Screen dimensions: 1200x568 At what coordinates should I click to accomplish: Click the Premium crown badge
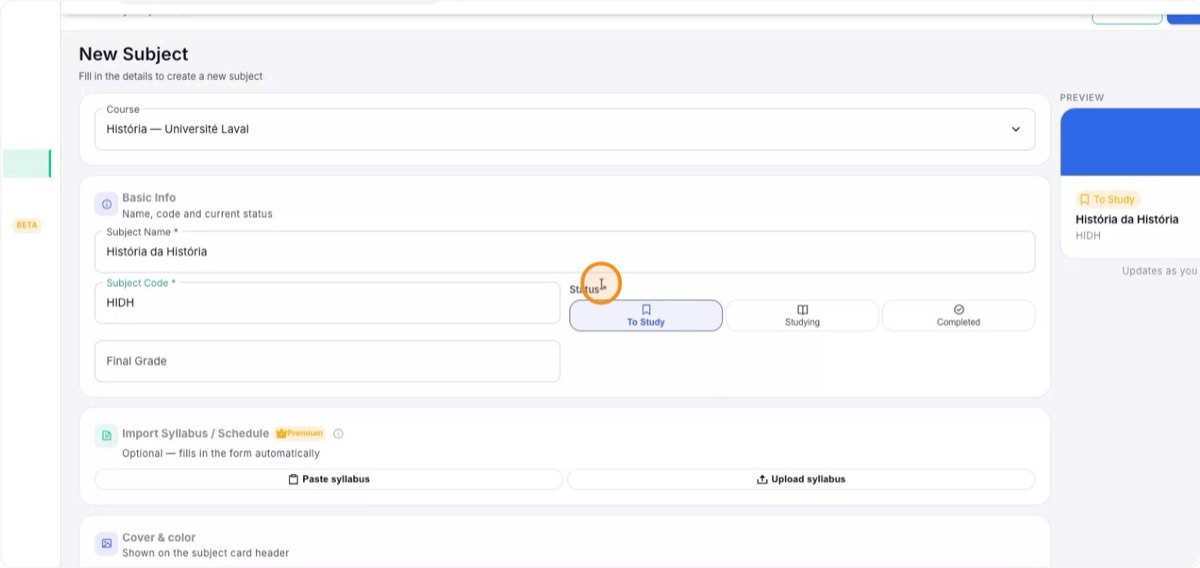pos(300,433)
